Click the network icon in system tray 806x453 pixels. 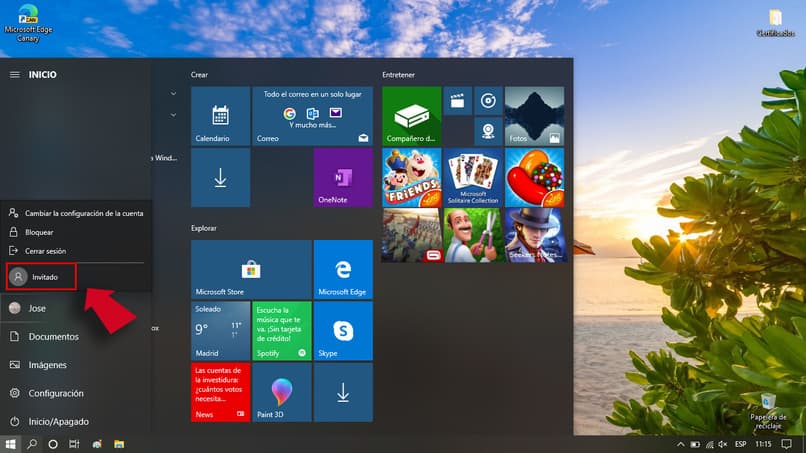pyautogui.click(x=709, y=444)
